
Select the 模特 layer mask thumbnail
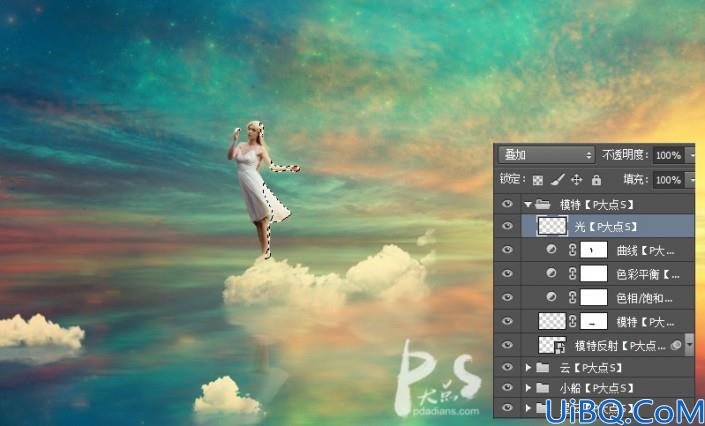(x=593, y=321)
